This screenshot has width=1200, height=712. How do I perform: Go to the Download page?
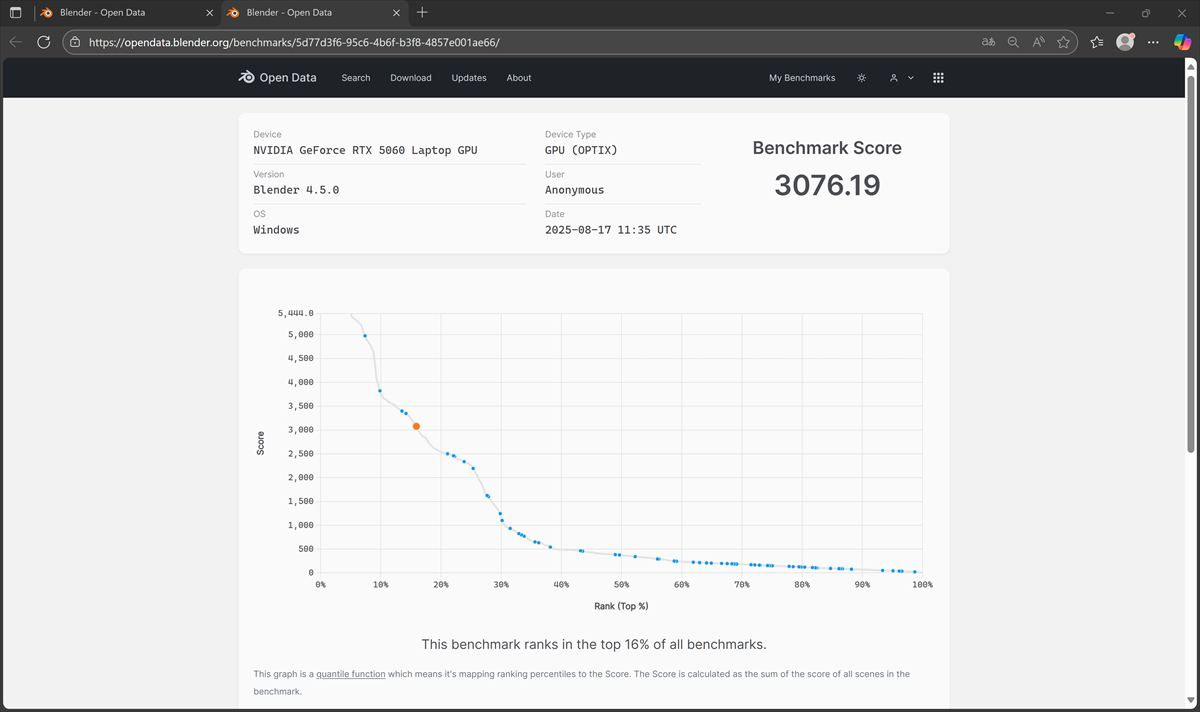pyautogui.click(x=411, y=78)
